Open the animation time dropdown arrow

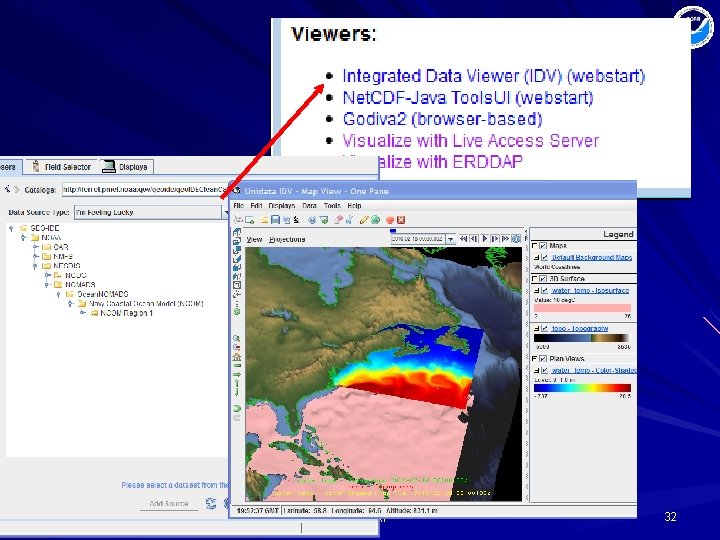pos(450,239)
